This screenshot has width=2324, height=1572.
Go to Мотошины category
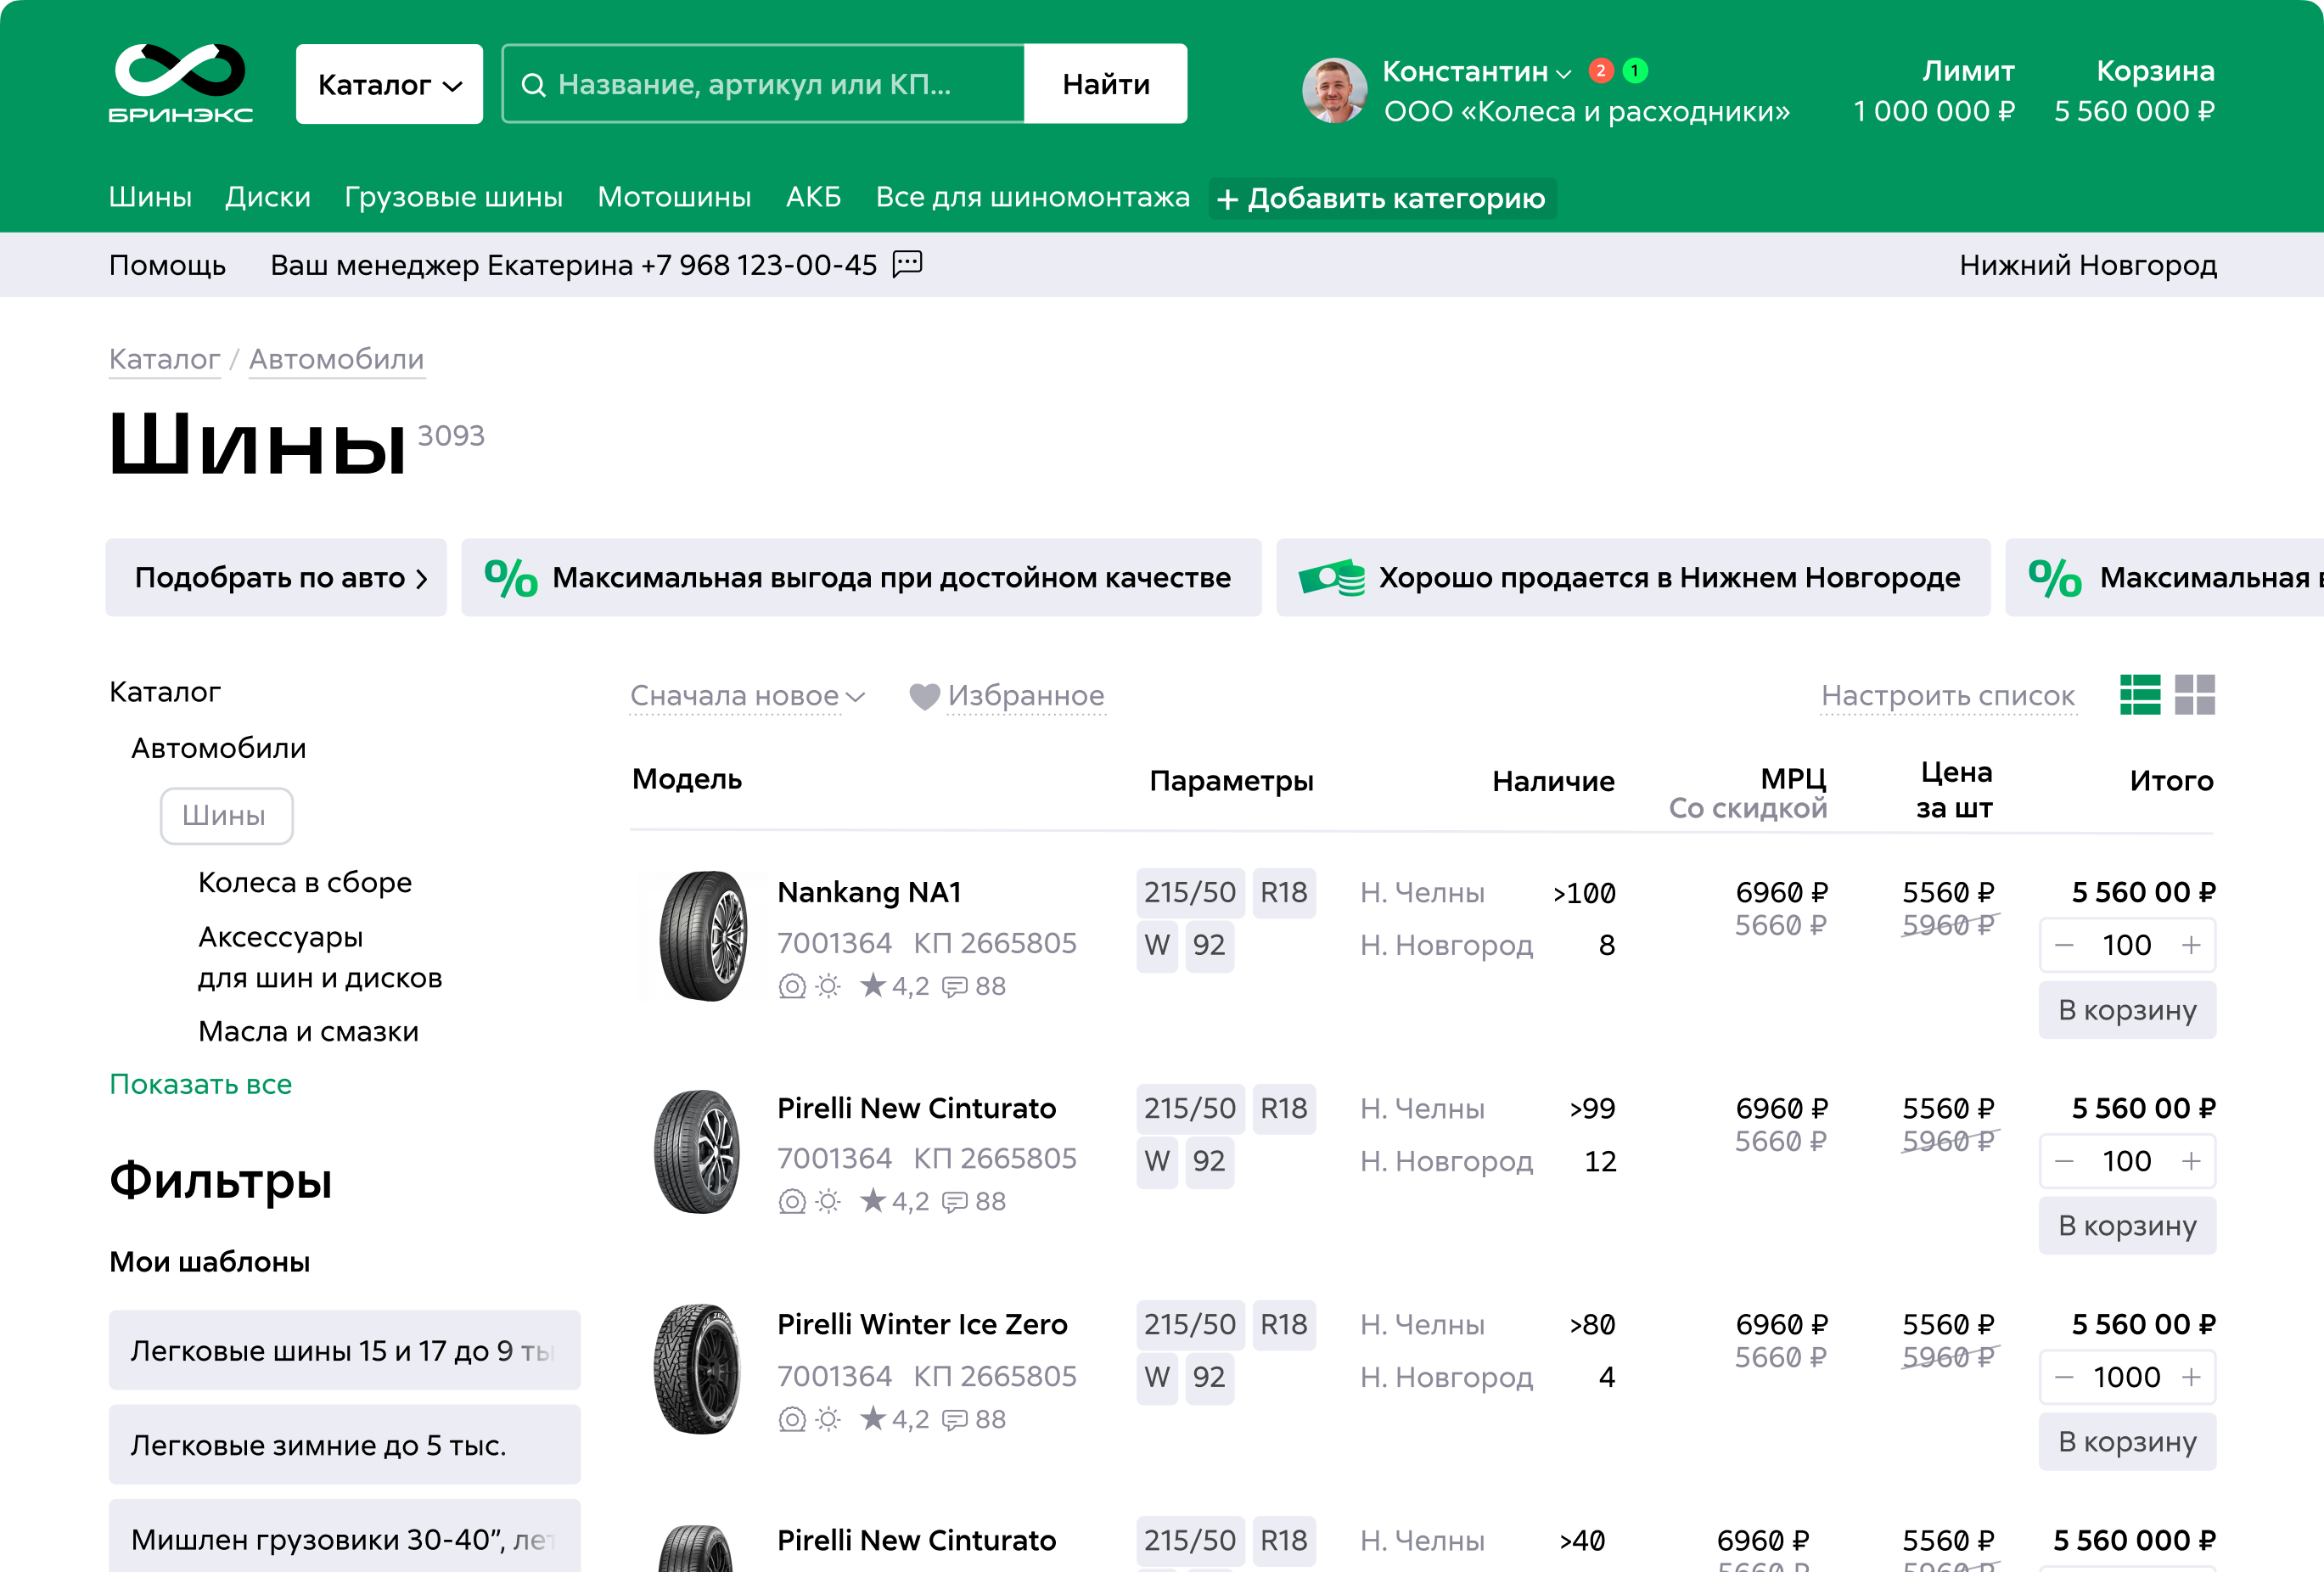[674, 197]
